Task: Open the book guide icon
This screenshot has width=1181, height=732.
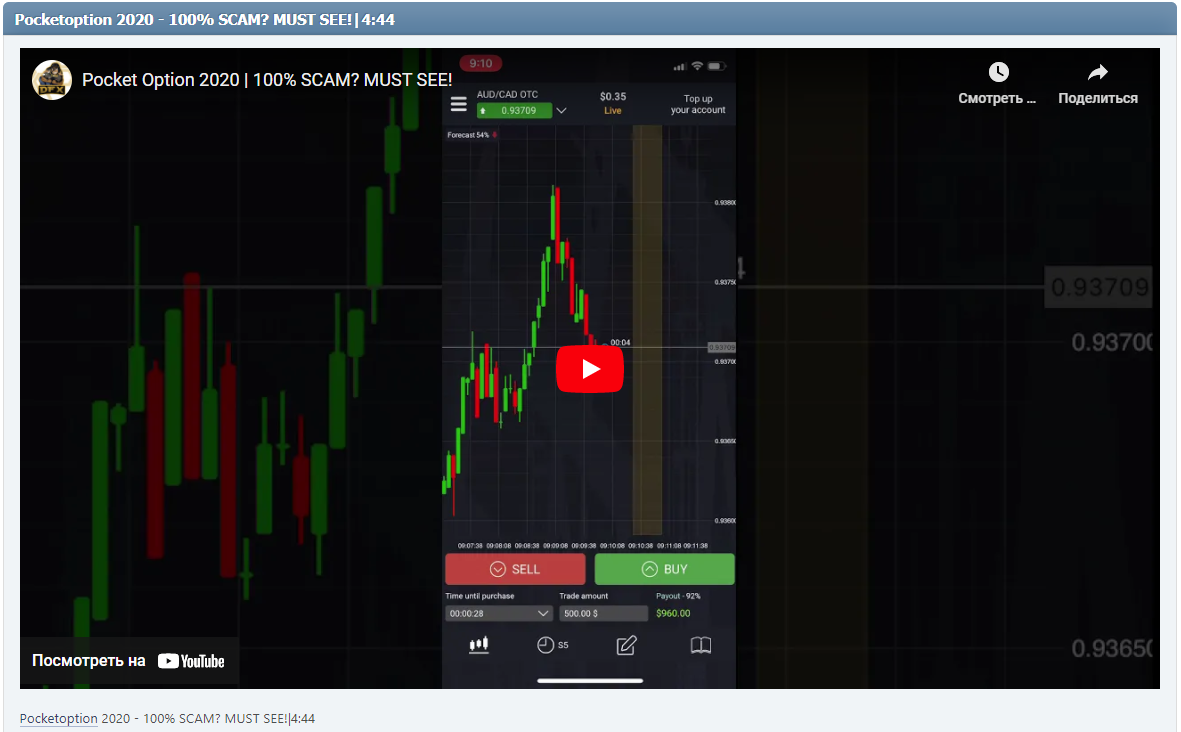Action: 701,645
